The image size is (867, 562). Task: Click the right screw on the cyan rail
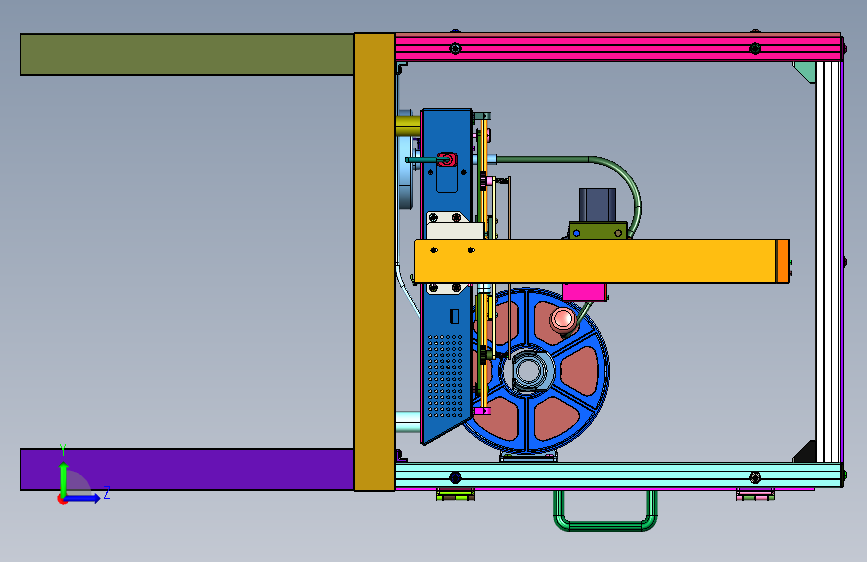(x=755, y=477)
